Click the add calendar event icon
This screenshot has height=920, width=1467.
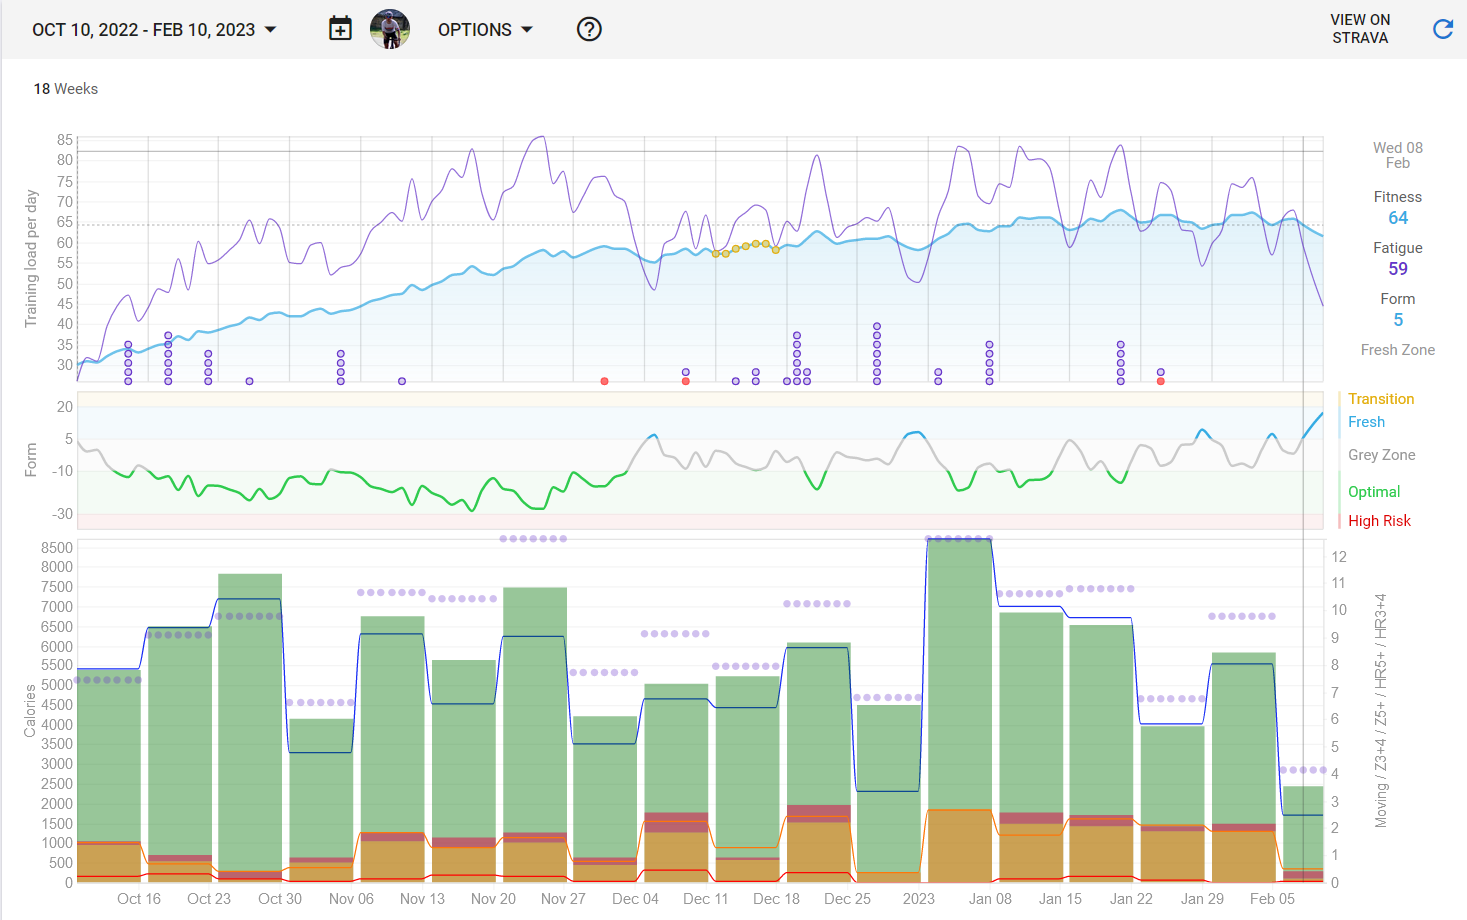click(340, 29)
